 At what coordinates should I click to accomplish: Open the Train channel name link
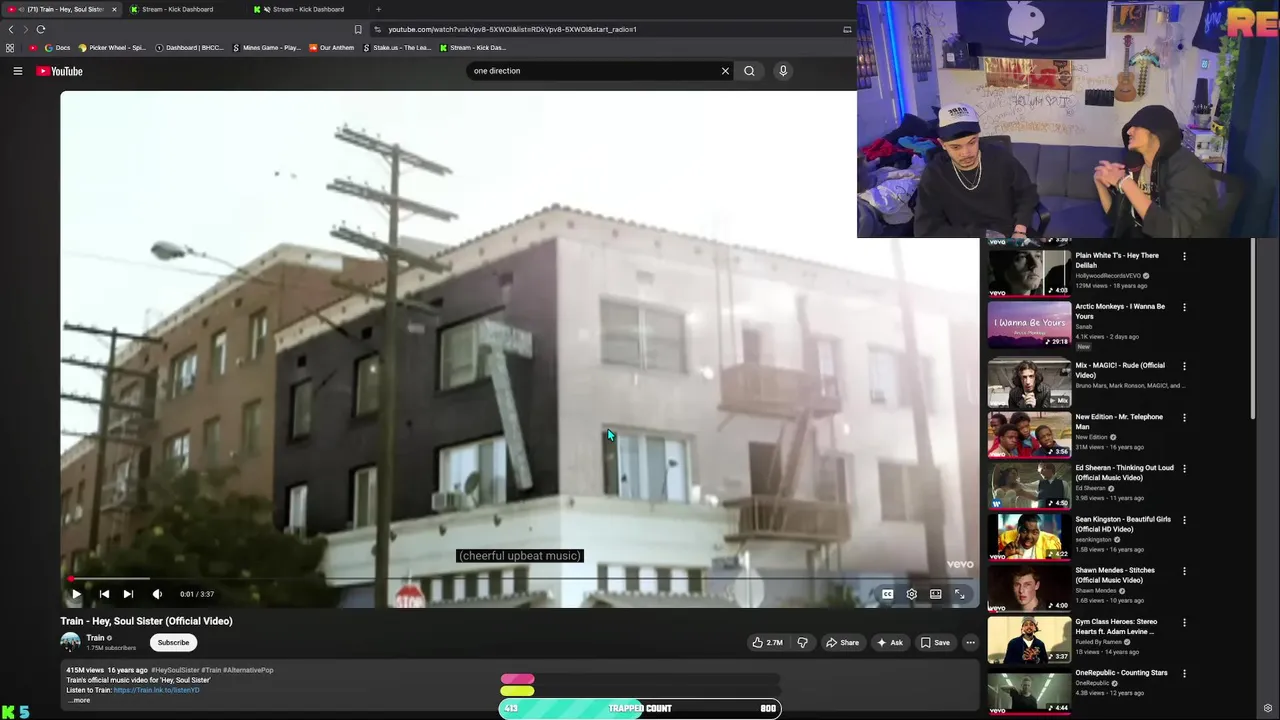(95, 637)
